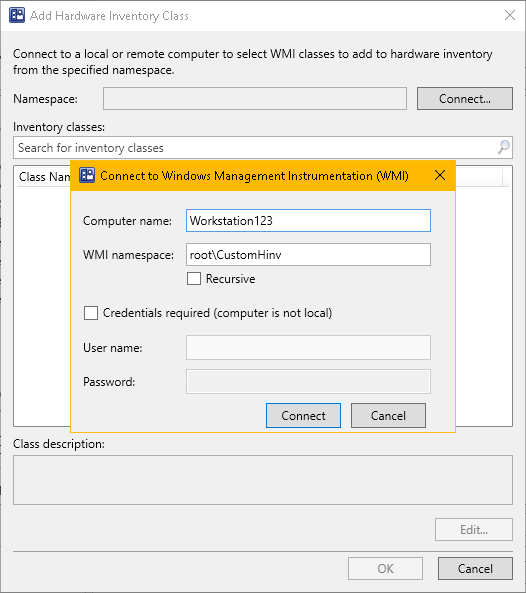The image size is (526, 593).
Task: Click the magnifier icon in inventory search
Action: click(503, 147)
